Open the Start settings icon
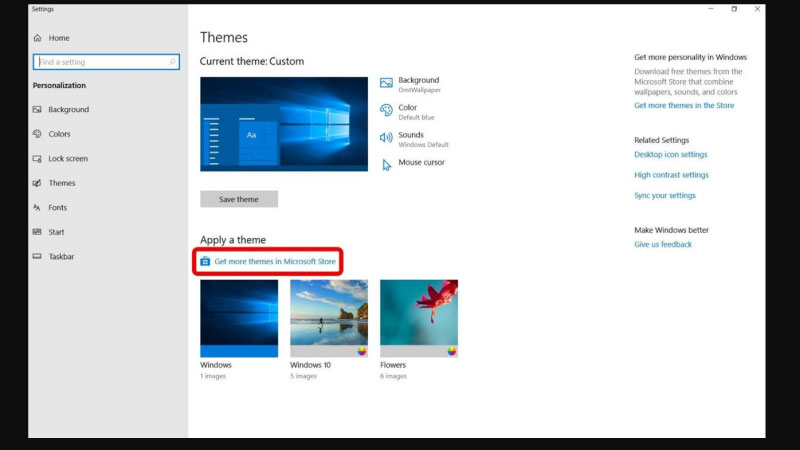Viewport: 800px width, 450px height. pos(37,232)
